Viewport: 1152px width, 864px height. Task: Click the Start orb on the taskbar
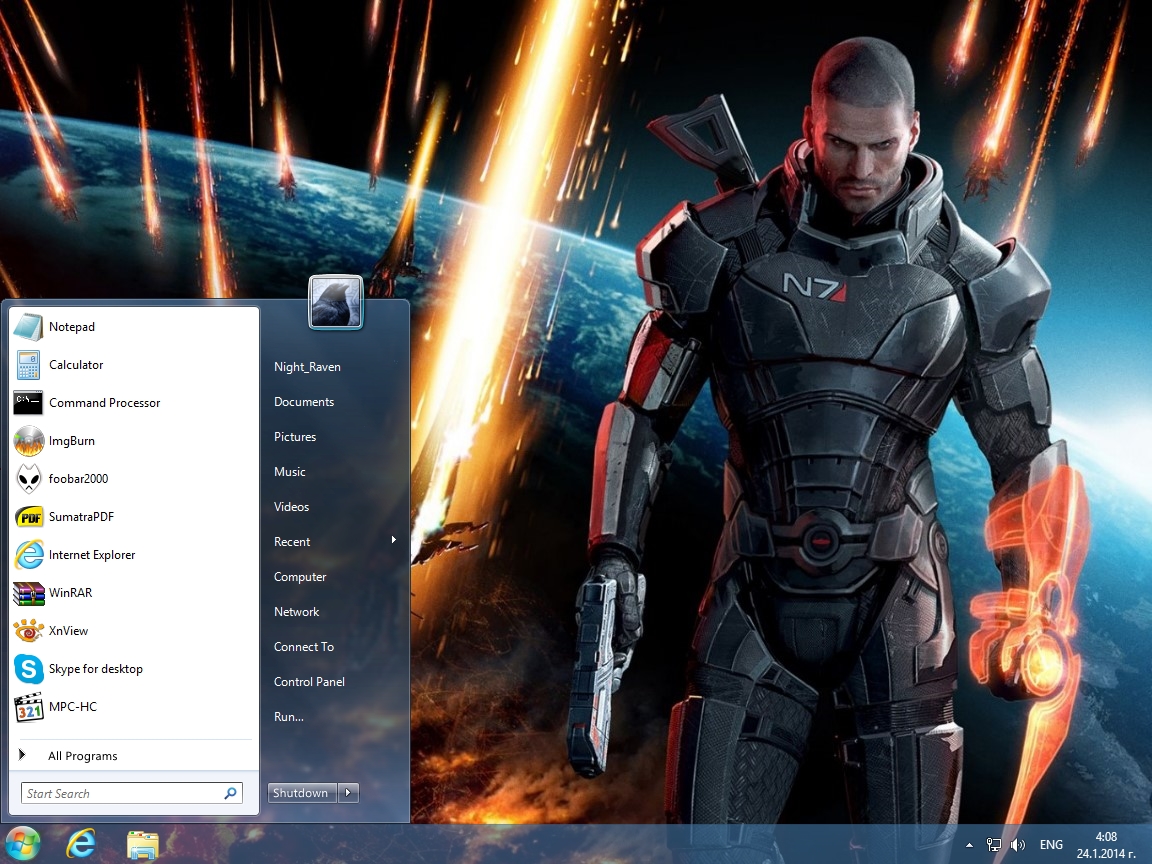(23, 844)
